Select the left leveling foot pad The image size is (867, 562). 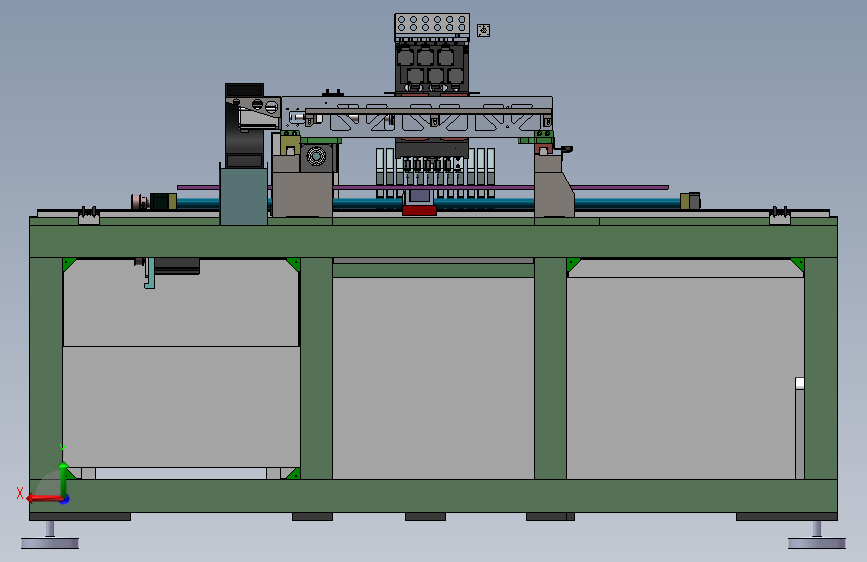coord(50,543)
